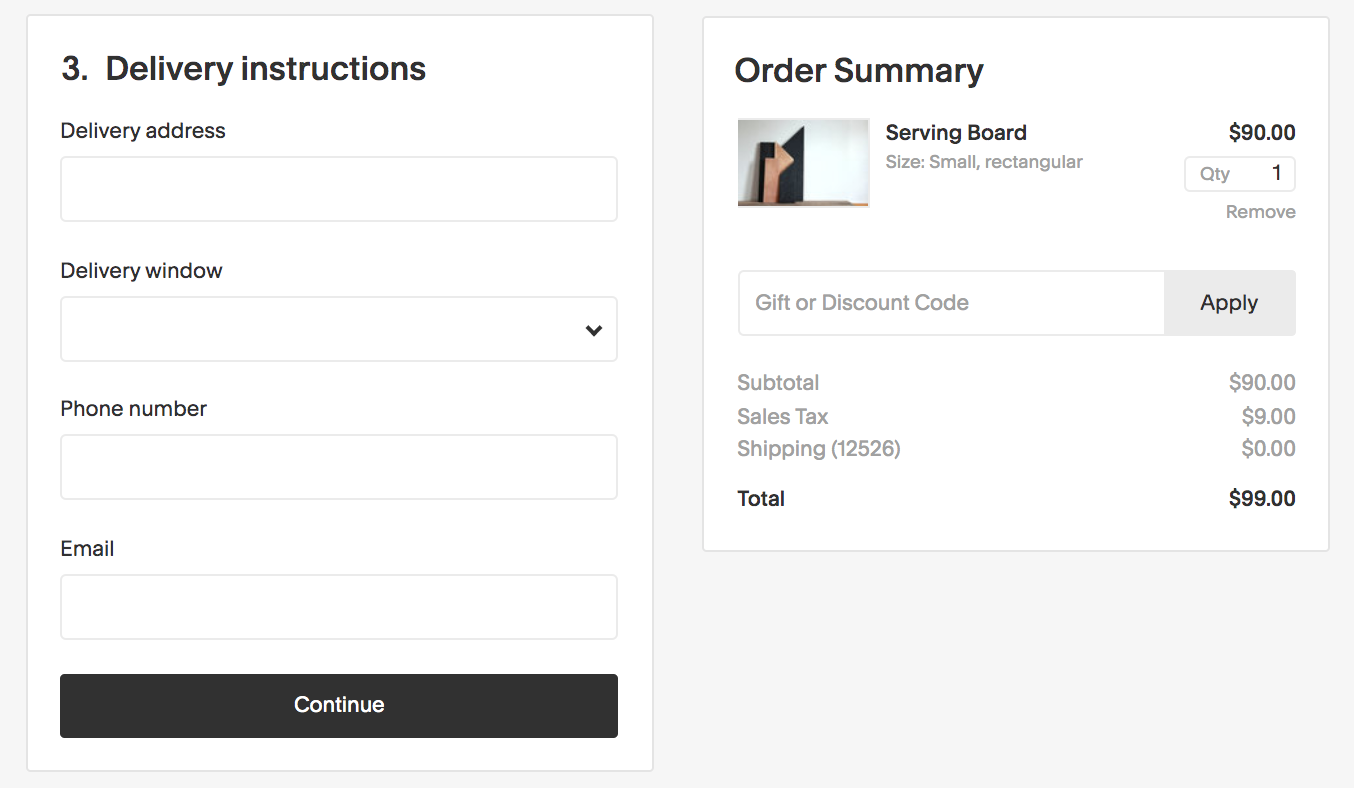1354x788 pixels.
Task: Click into the Email input field
Action: point(338,607)
